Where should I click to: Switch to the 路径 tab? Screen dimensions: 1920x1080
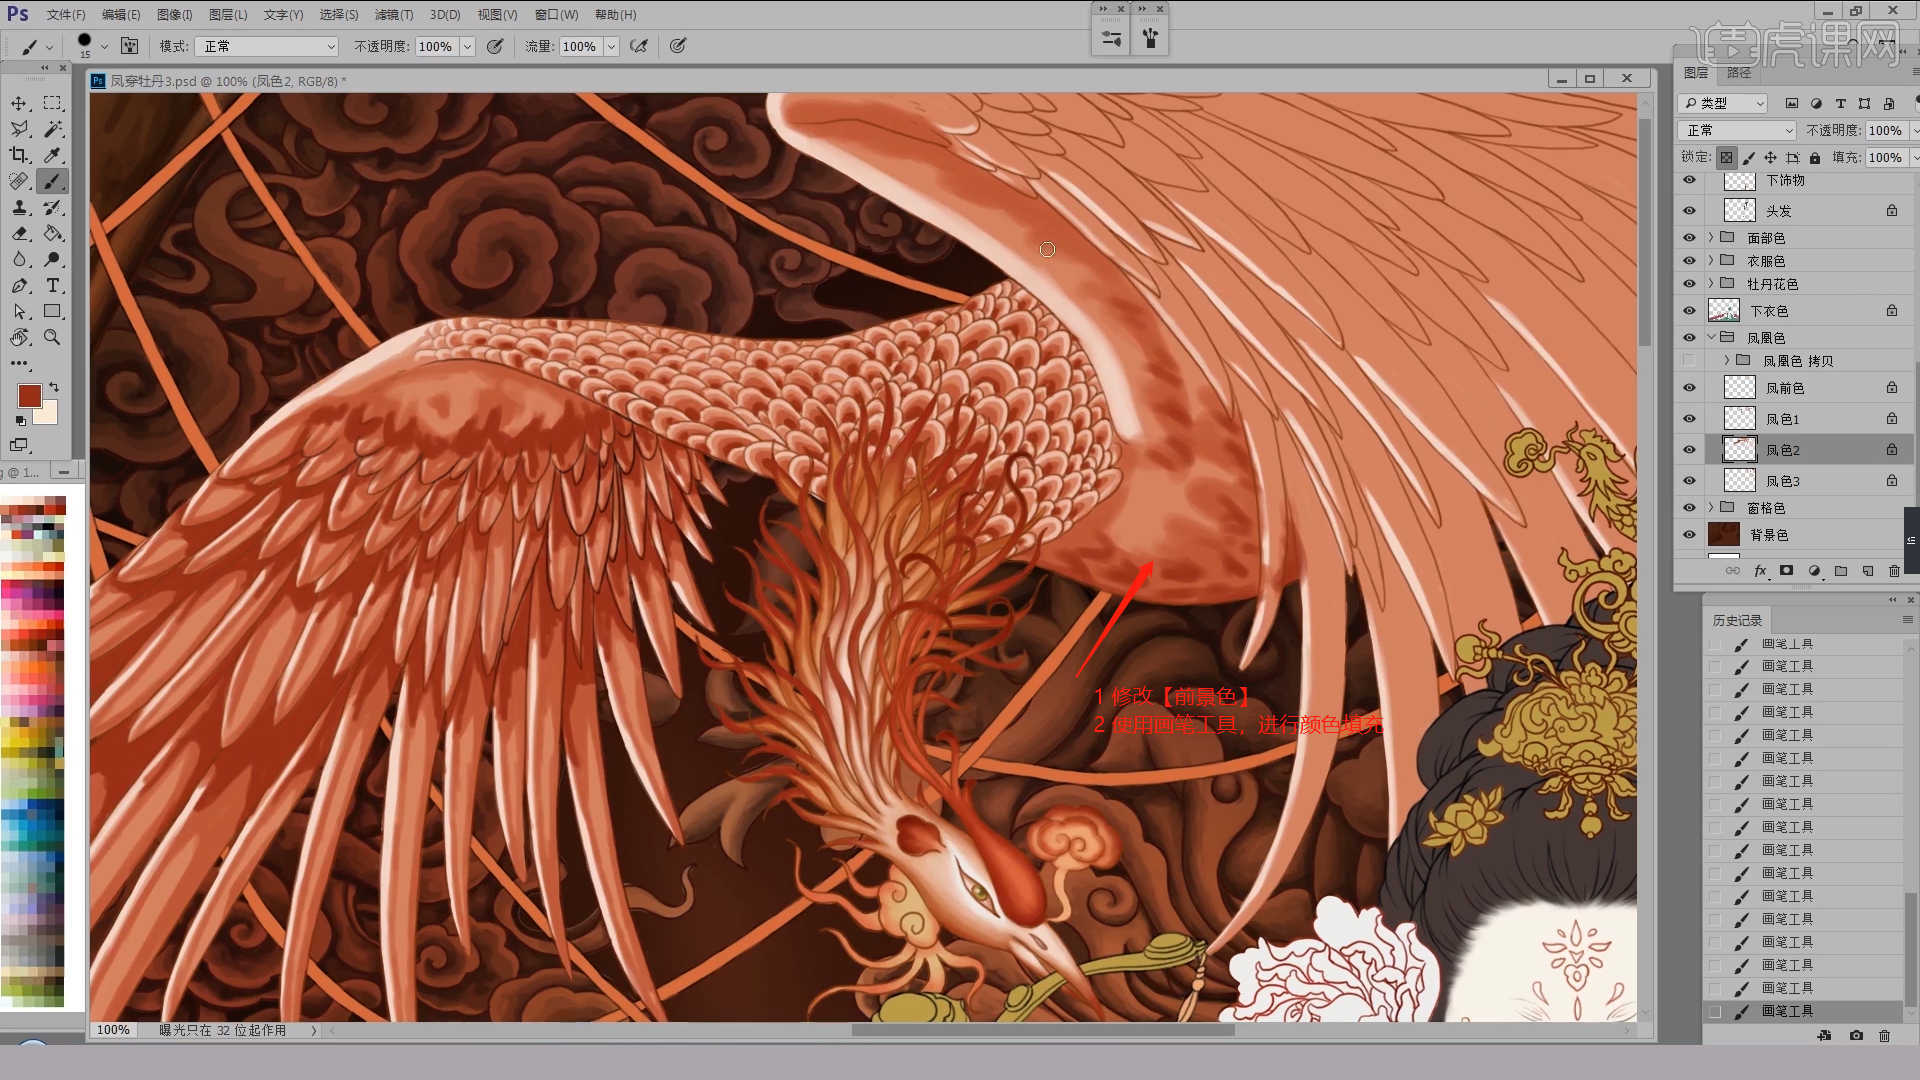[x=1739, y=73]
